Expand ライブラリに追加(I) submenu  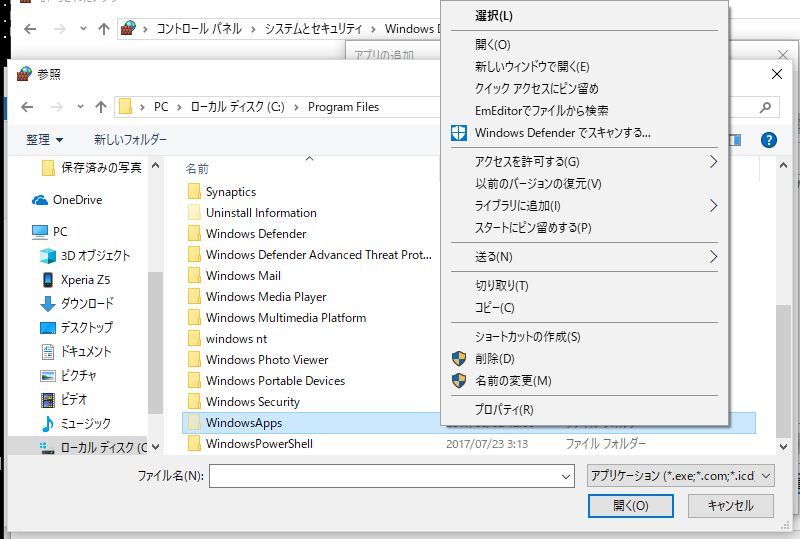coord(584,206)
